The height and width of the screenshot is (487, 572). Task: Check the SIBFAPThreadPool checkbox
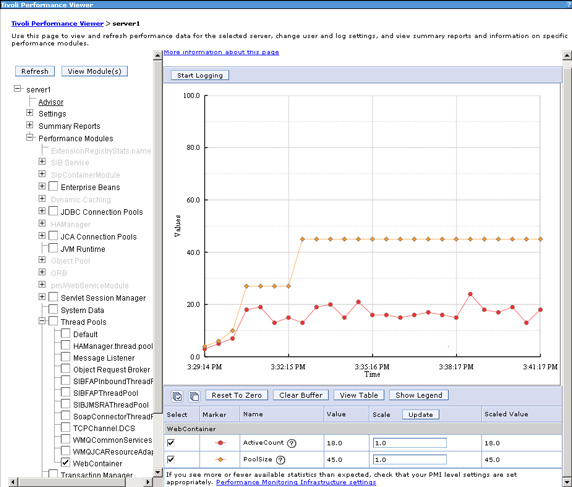point(66,392)
